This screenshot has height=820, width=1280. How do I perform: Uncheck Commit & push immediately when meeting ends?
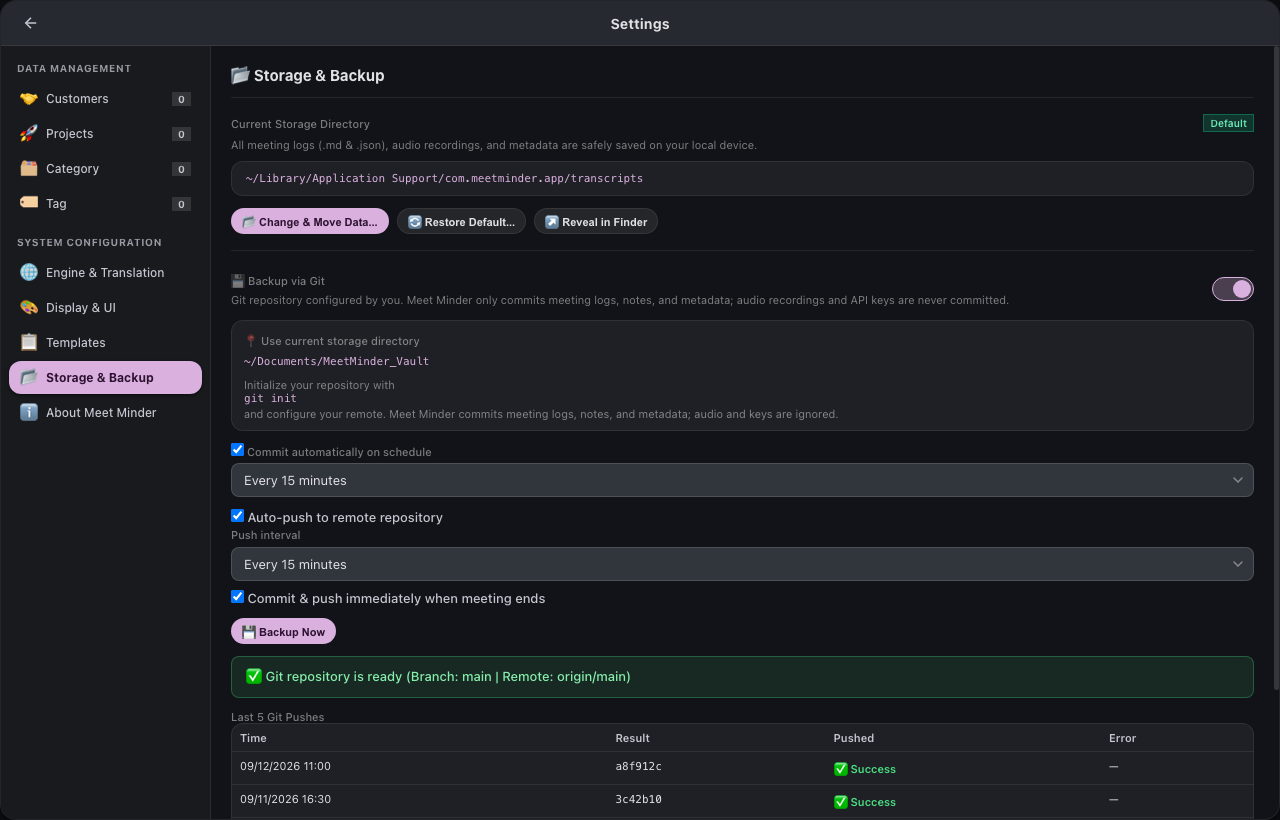pos(238,597)
